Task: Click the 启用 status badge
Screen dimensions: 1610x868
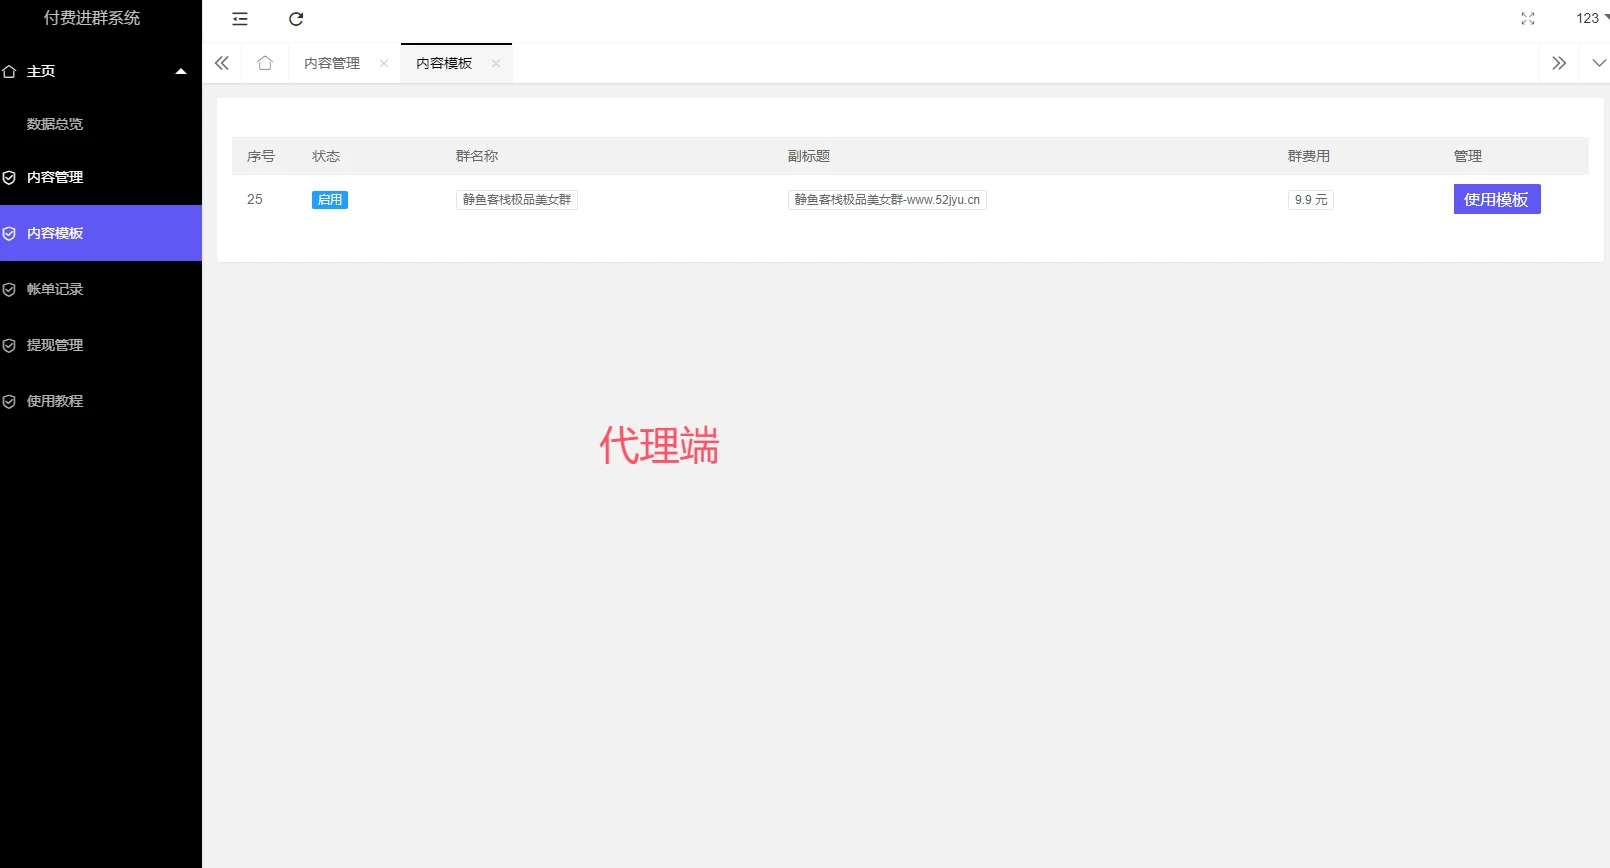Action: tap(329, 200)
